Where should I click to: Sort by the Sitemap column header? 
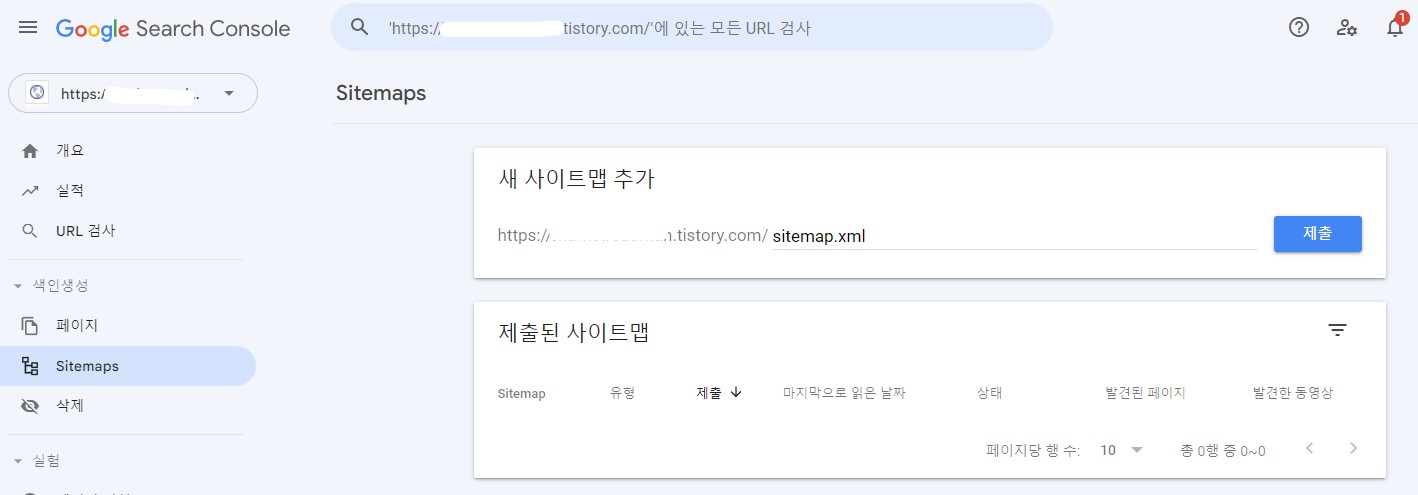coord(521,394)
